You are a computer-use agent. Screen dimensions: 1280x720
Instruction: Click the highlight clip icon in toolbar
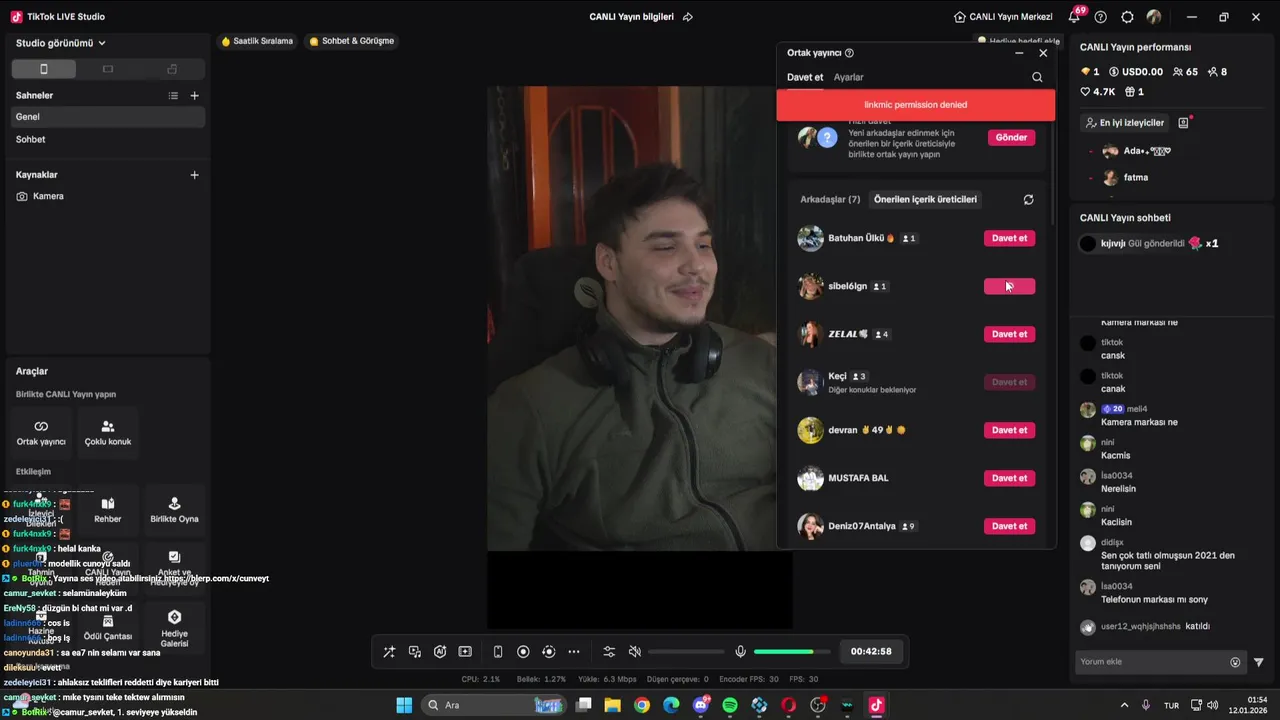[x=465, y=652]
